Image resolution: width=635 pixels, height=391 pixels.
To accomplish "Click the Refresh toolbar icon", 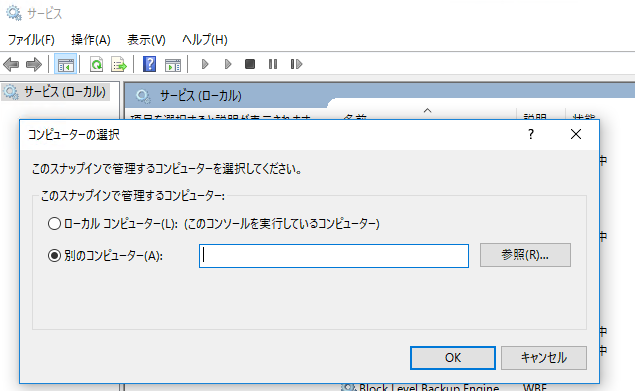I will [x=96, y=64].
